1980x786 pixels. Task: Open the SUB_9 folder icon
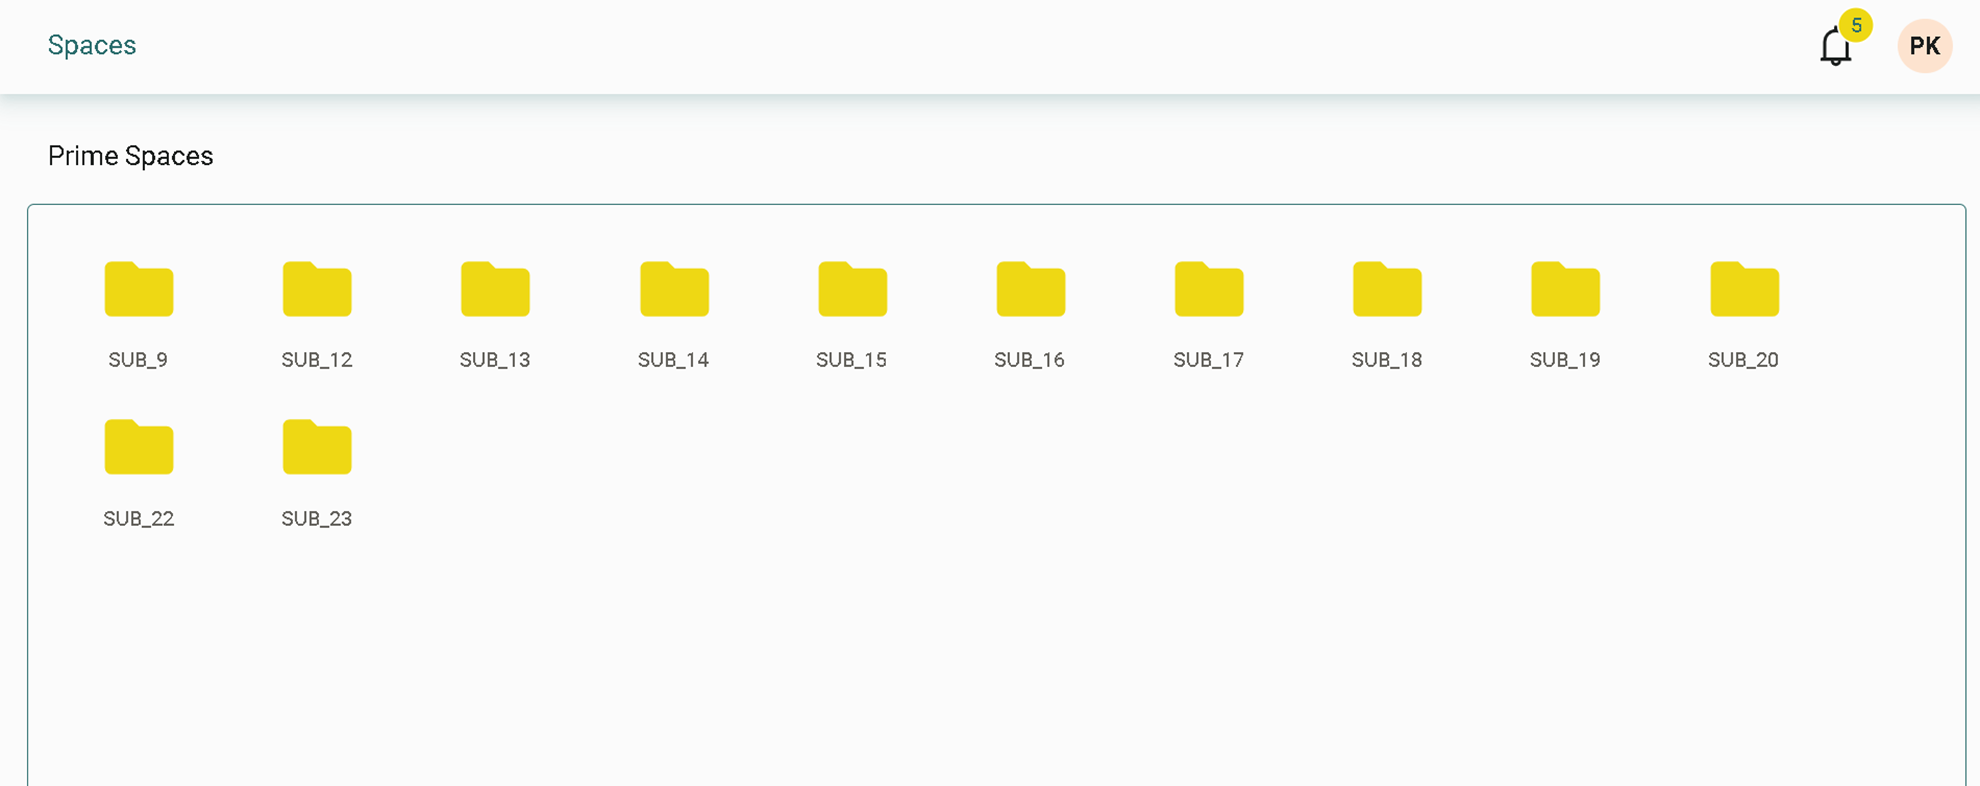coord(139,289)
